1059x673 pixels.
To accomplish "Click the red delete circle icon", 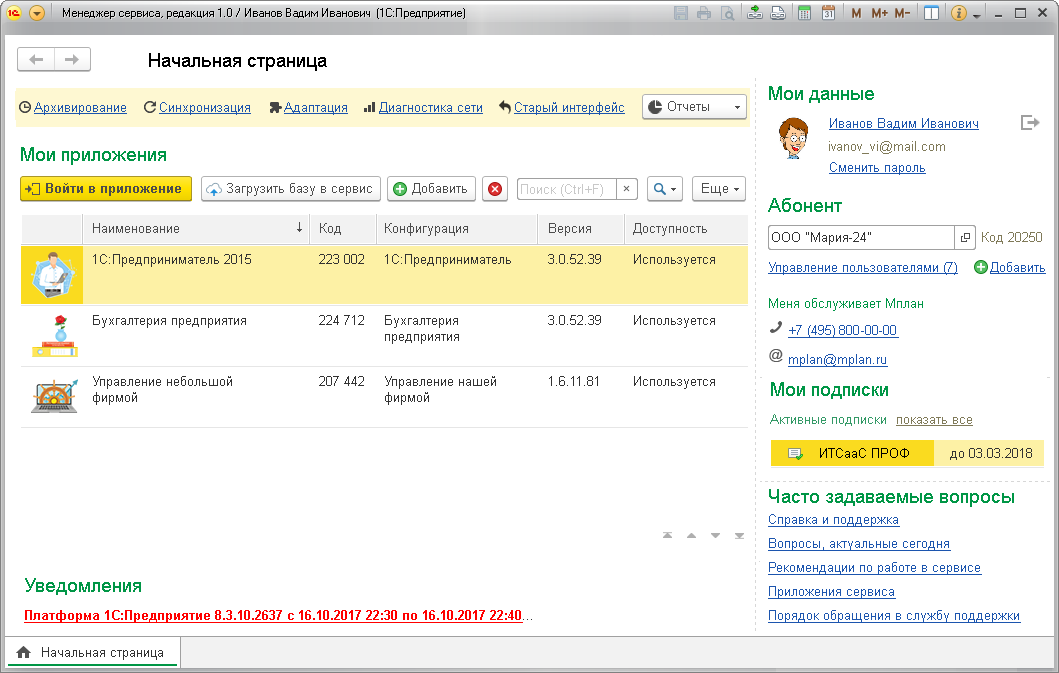I will point(495,189).
